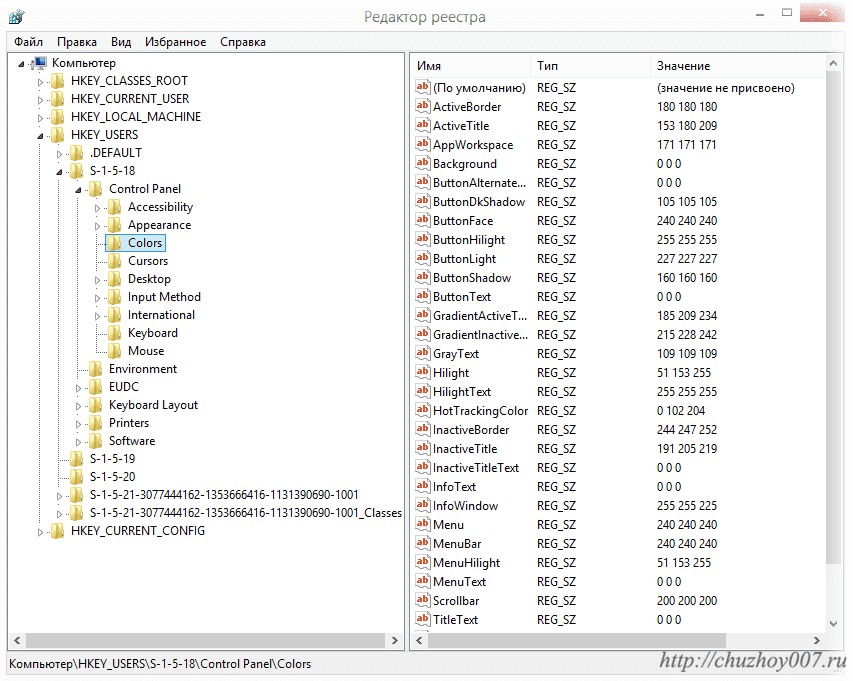The width and height of the screenshot is (853, 681).
Task: Click the string icon beside ButtonFace
Action: pyautogui.click(x=423, y=220)
